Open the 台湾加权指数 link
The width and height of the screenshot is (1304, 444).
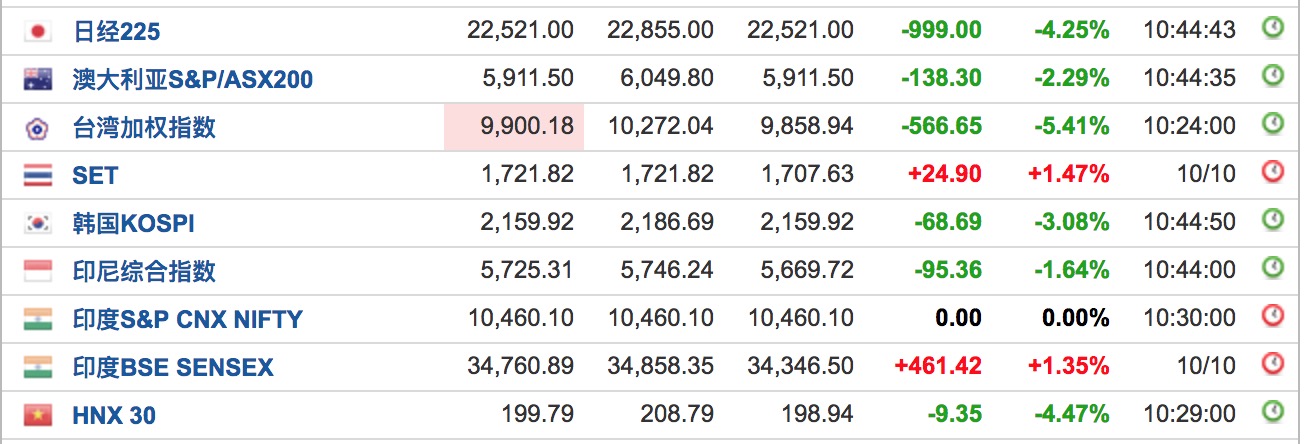(144, 128)
